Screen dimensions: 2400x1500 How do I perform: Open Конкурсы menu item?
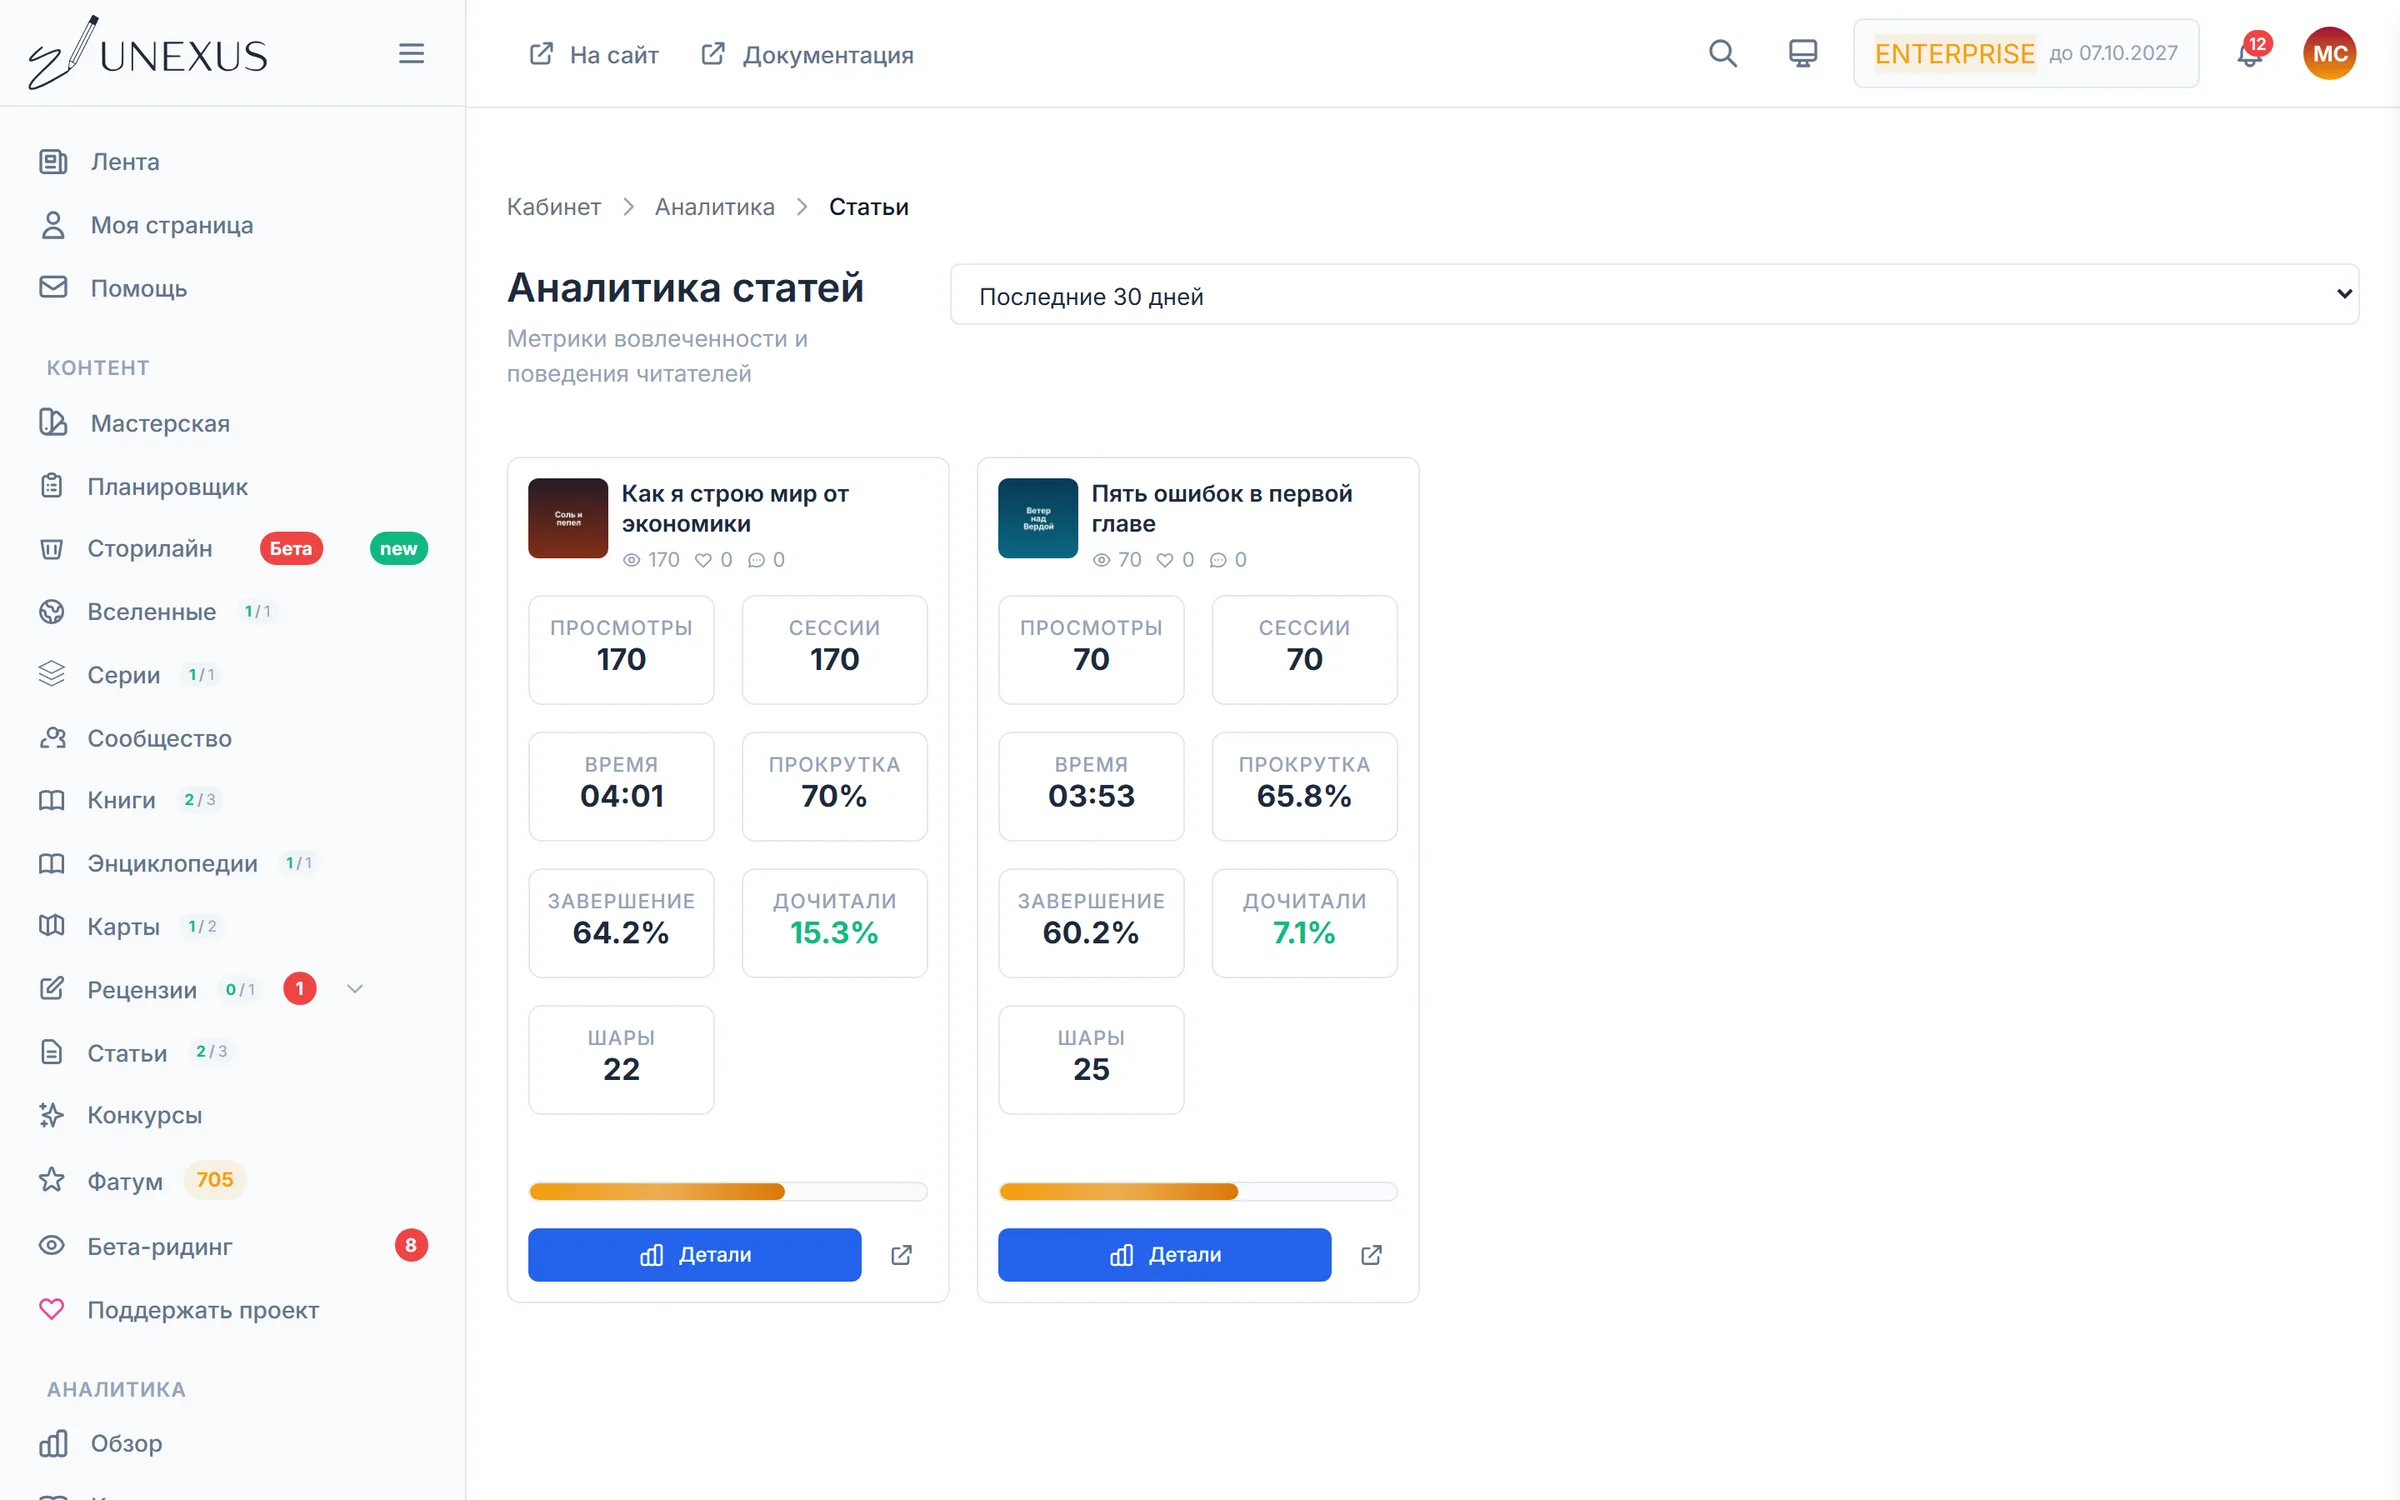(144, 1115)
